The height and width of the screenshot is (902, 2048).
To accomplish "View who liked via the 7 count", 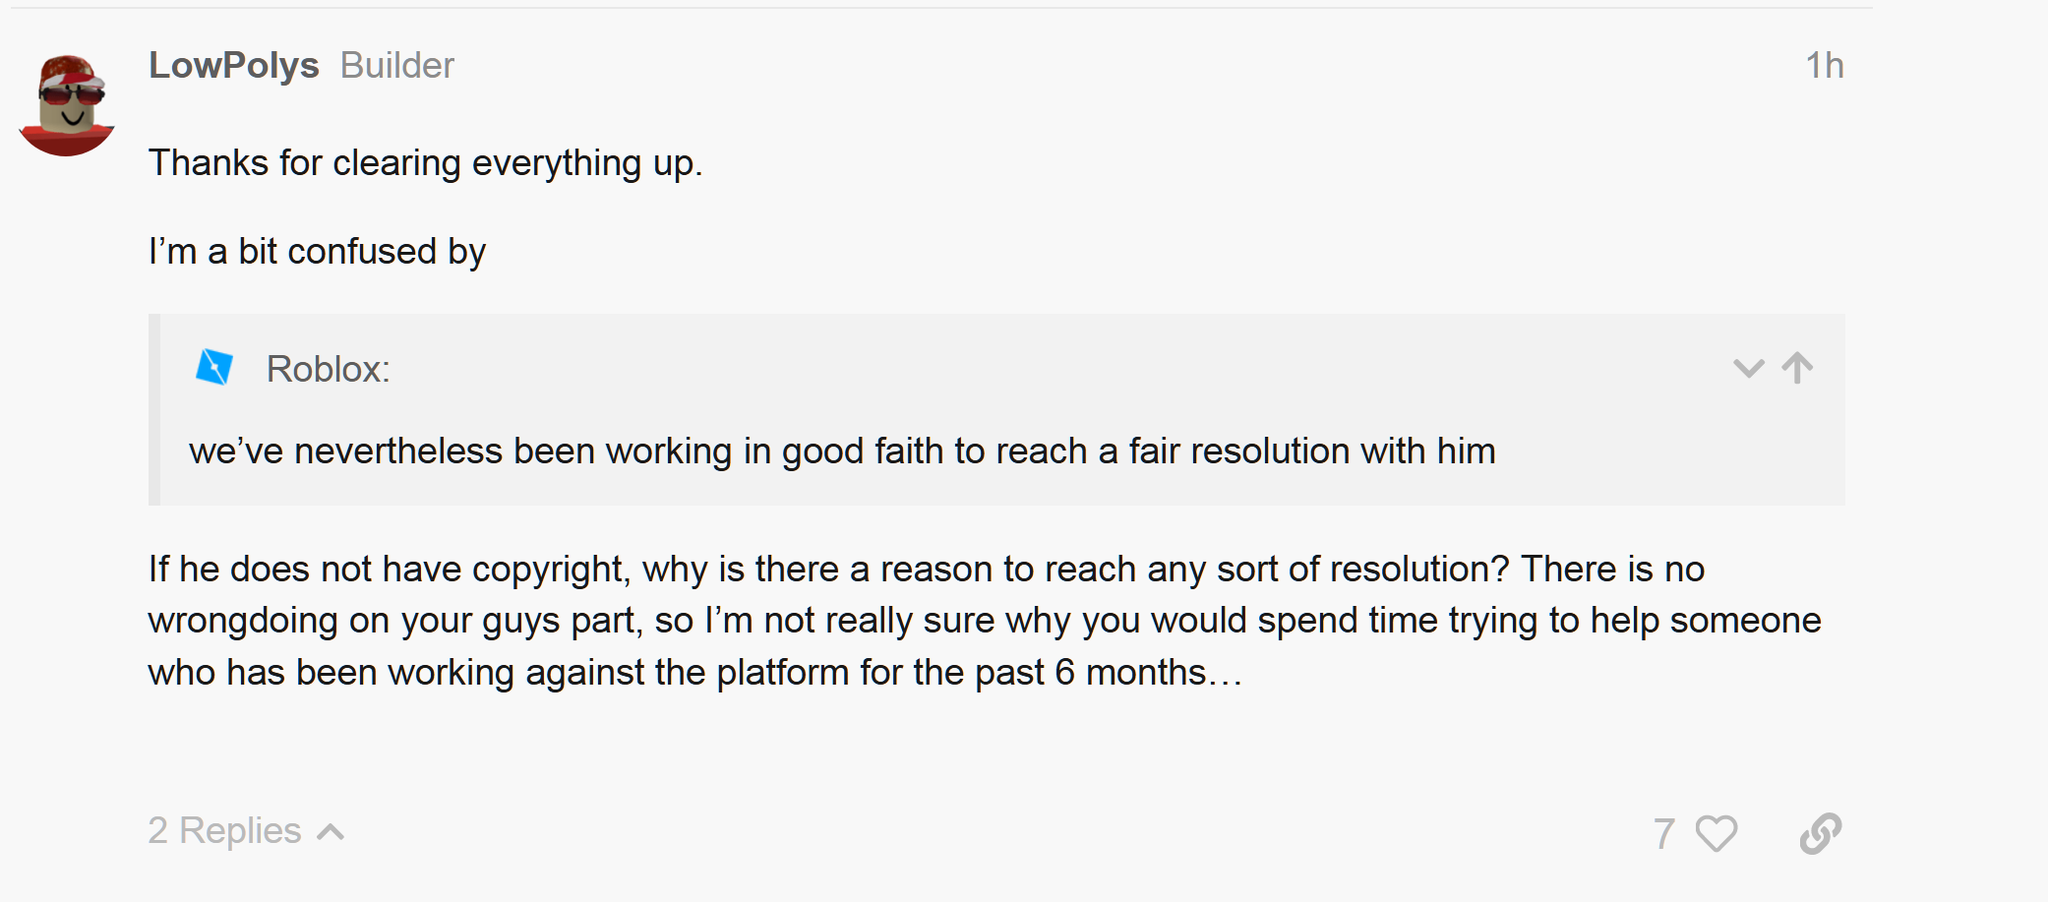I will 1664,833.
